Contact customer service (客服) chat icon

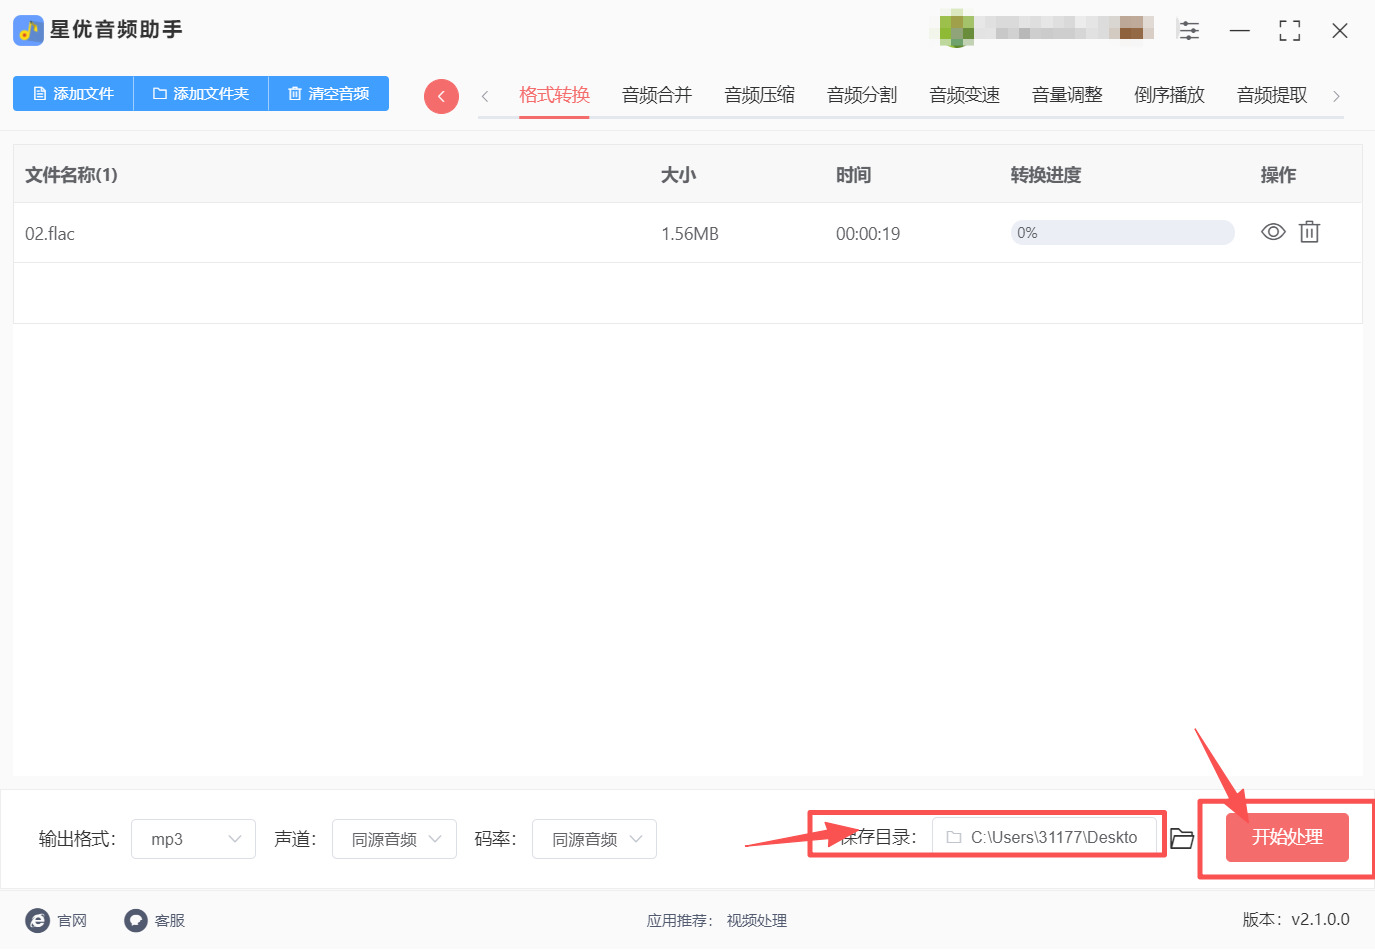pos(136,920)
